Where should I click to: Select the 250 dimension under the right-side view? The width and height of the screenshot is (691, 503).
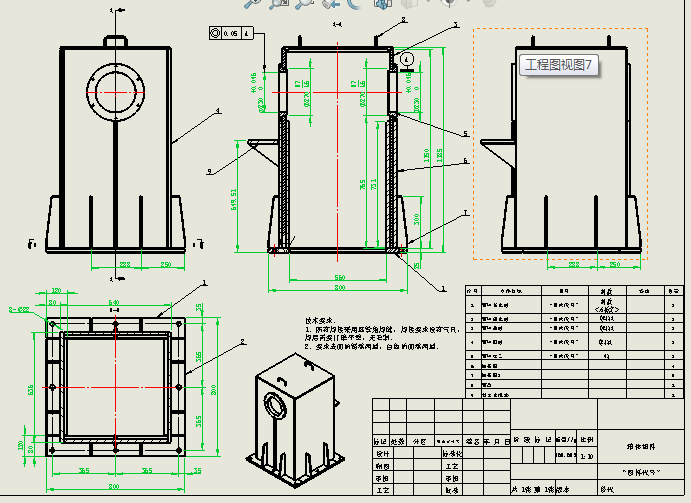615,265
